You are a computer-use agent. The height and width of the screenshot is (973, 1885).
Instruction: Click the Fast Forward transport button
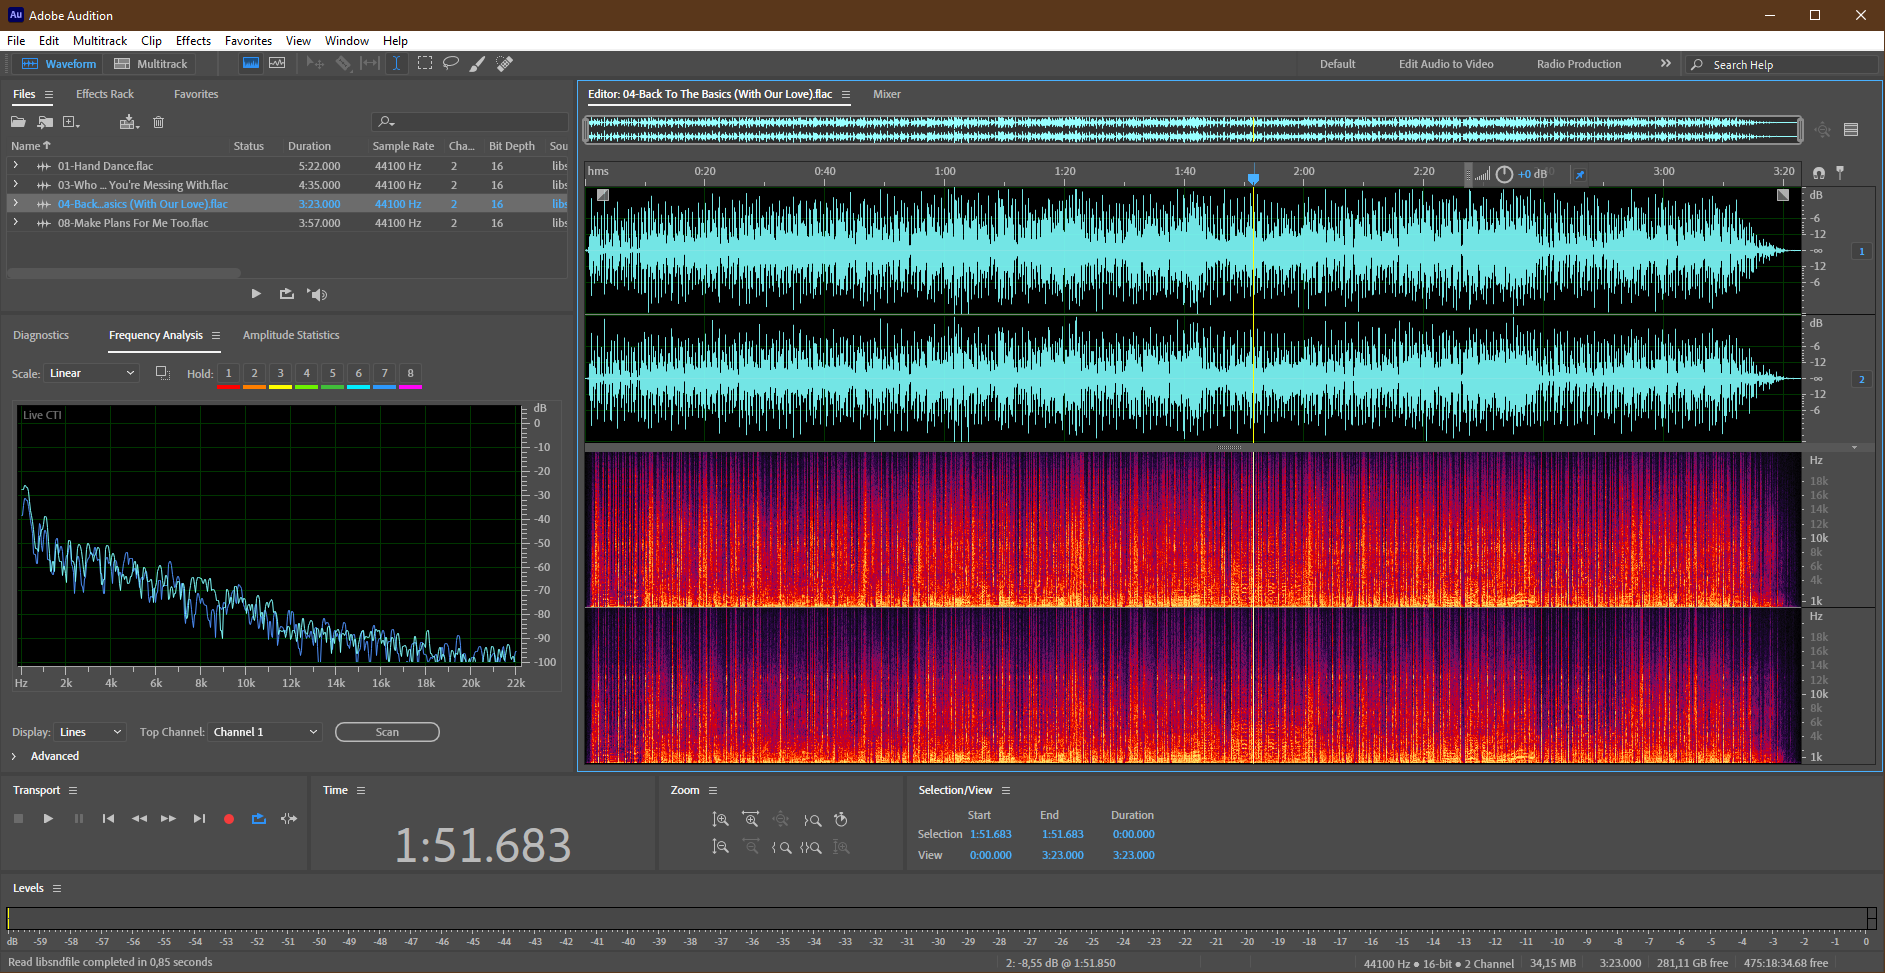(169, 818)
